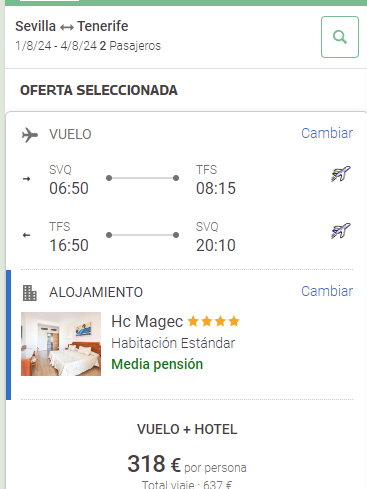Image resolution: width=367 pixels, height=489 pixels.
Task: Change the selected flight with Cambiar link
Action: click(327, 133)
